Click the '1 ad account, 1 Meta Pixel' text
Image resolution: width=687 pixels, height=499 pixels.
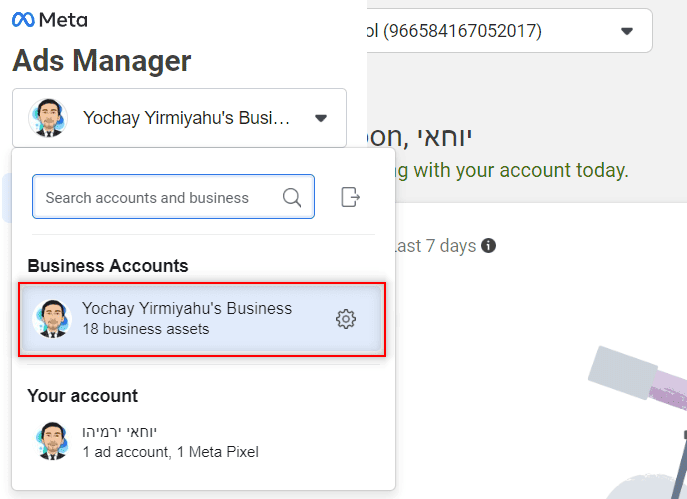pos(171,452)
